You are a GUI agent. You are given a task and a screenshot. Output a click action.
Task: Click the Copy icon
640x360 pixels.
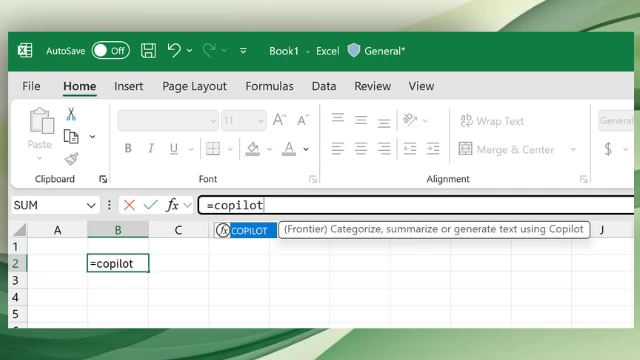(x=71, y=136)
